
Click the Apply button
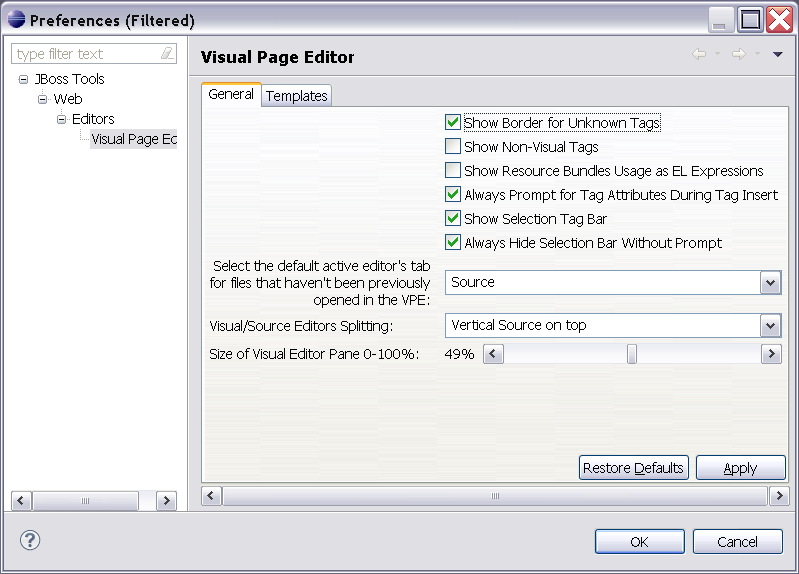click(x=740, y=468)
